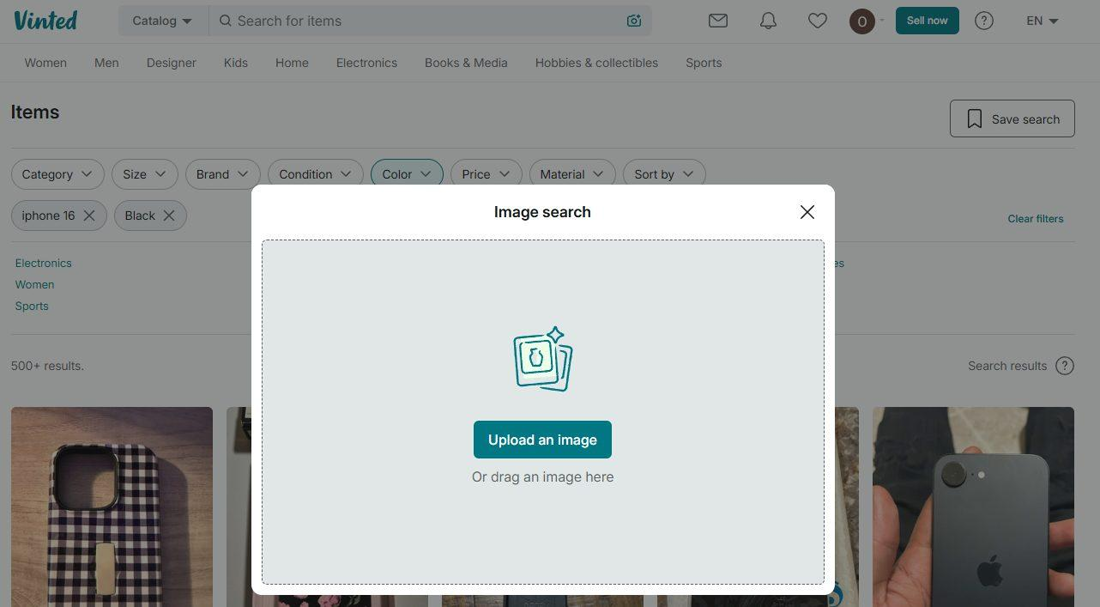Click the Search for items field

point(429,21)
